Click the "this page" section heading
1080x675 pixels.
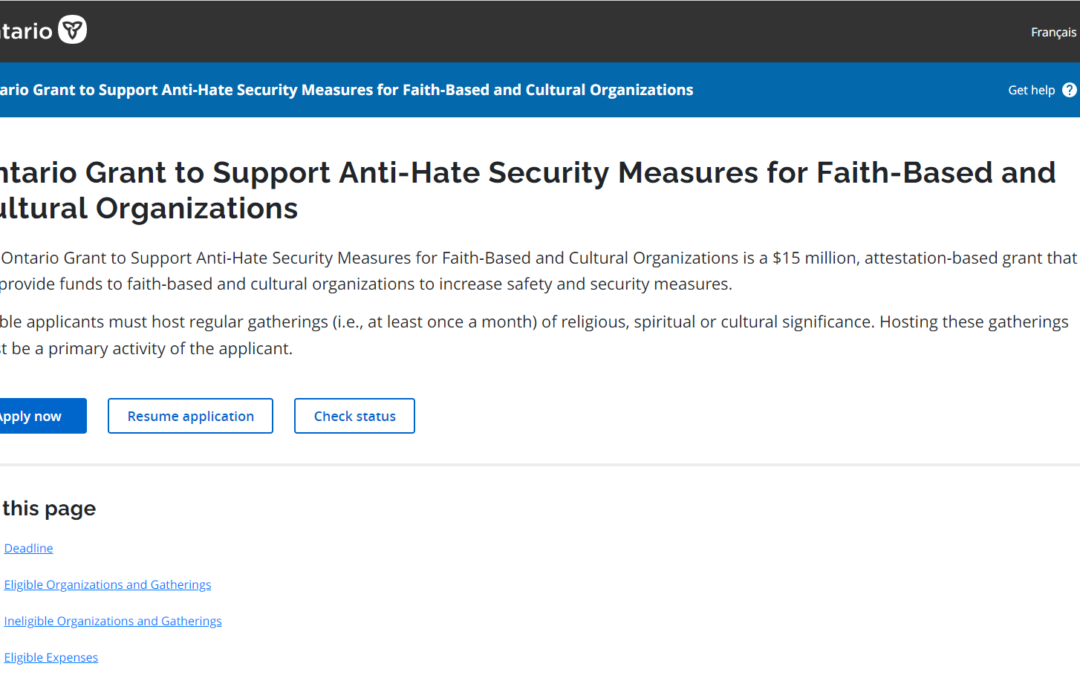pos(48,508)
